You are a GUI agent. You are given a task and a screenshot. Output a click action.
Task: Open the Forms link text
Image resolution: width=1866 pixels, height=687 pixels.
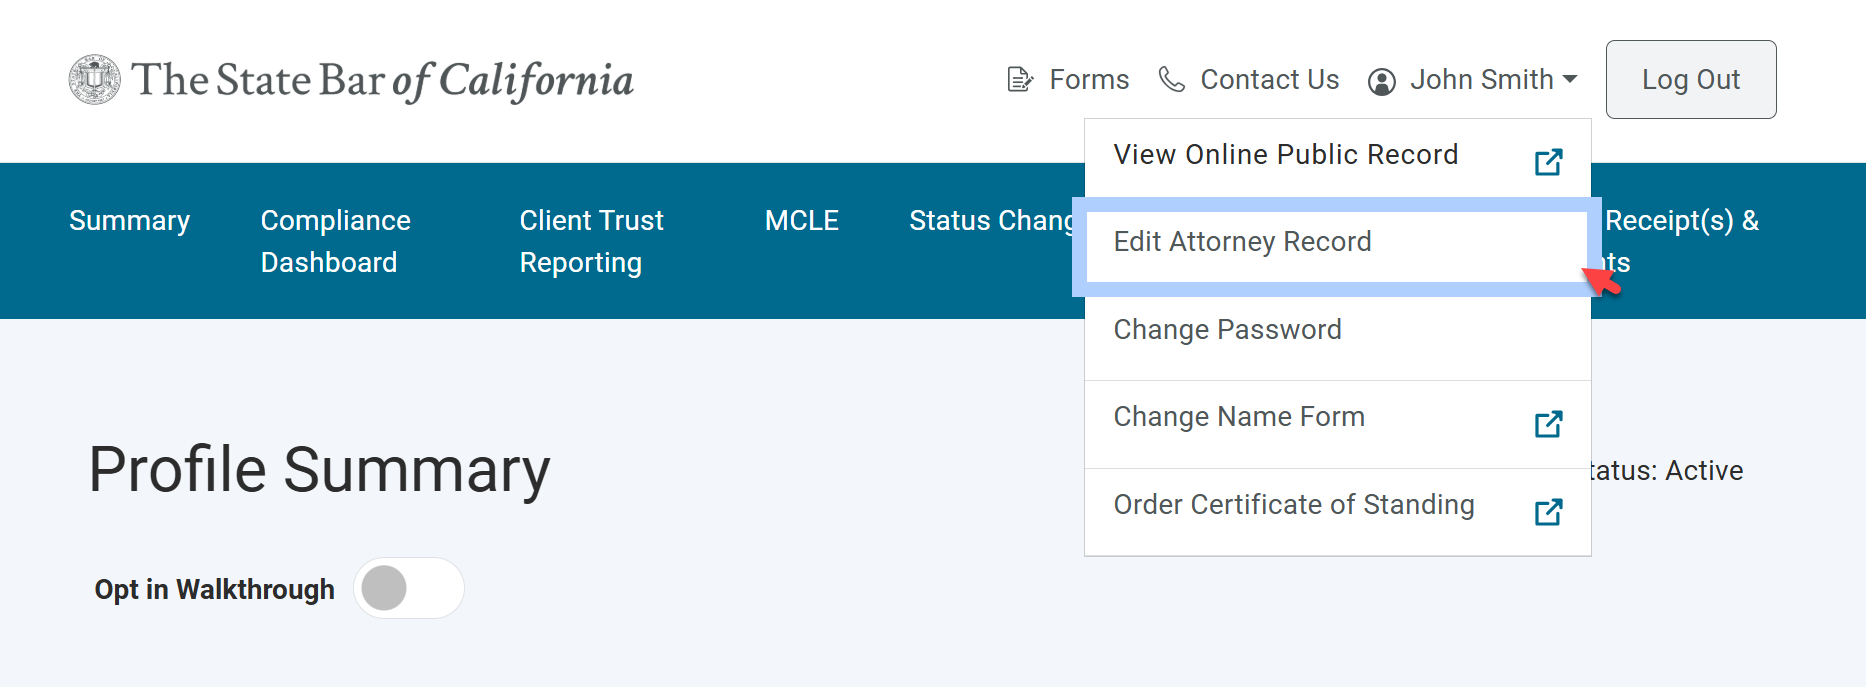[1089, 80]
